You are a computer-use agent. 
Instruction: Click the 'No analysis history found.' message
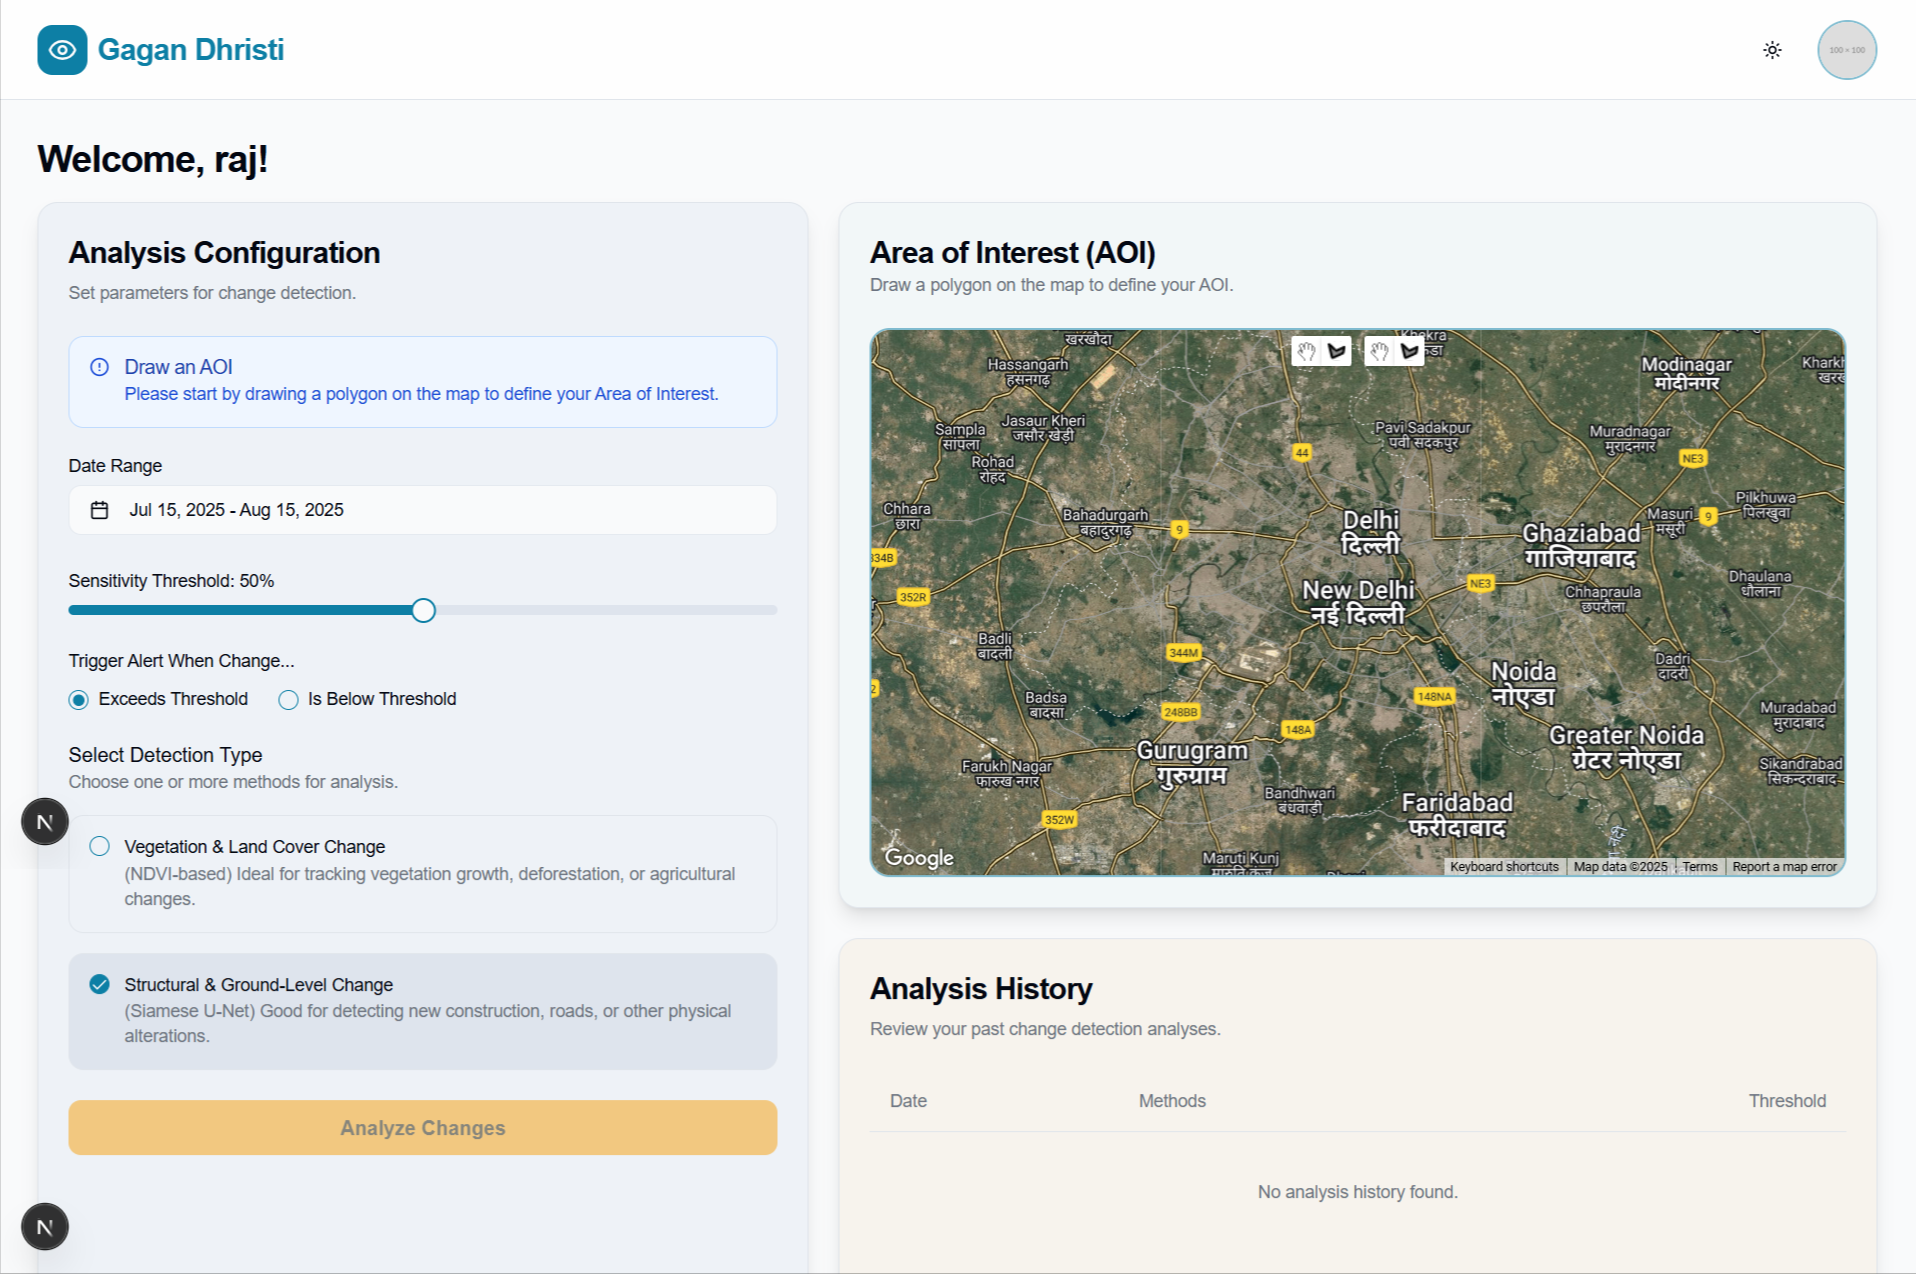1357,1192
